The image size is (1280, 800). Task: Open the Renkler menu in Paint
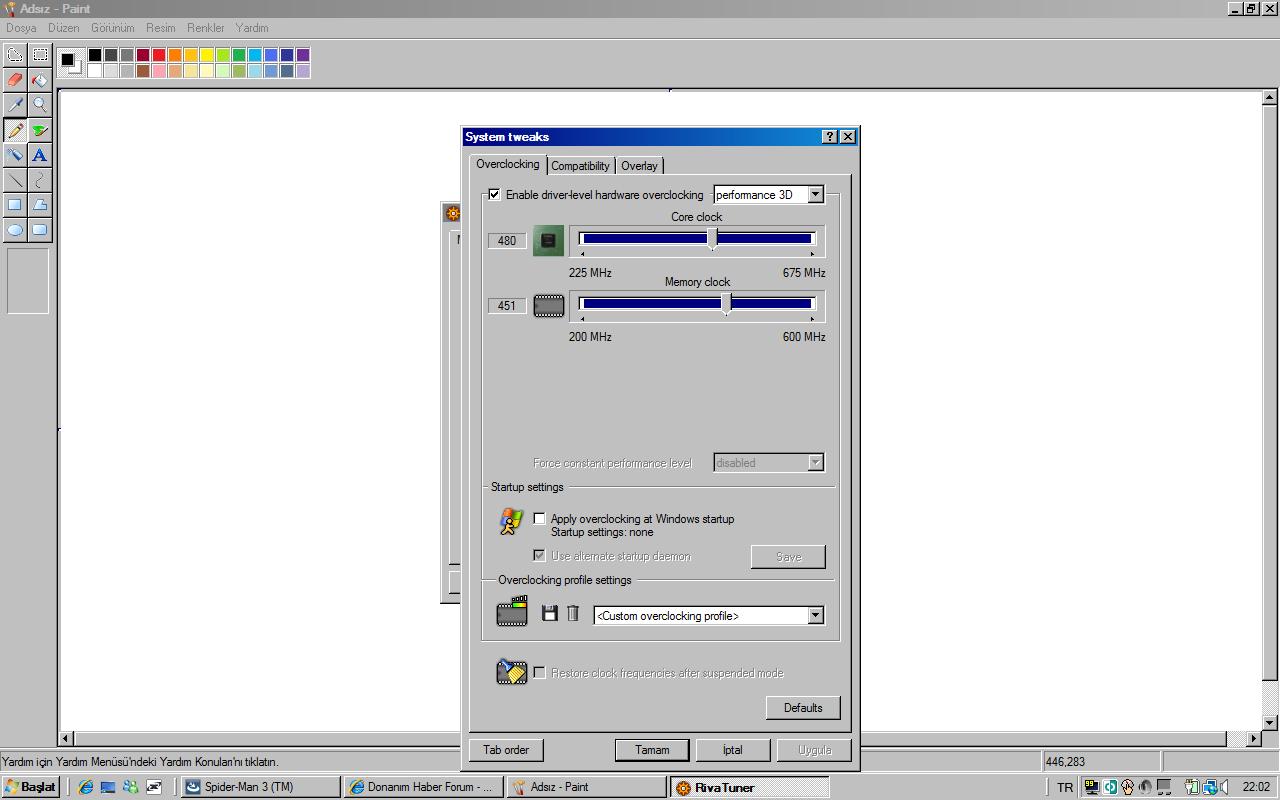click(206, 28)
